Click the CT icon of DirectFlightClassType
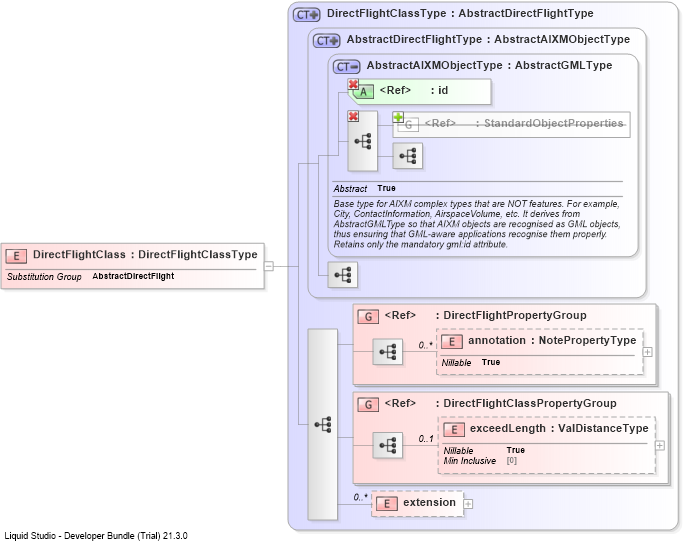683x541 pixels. (x=307, y=15)
